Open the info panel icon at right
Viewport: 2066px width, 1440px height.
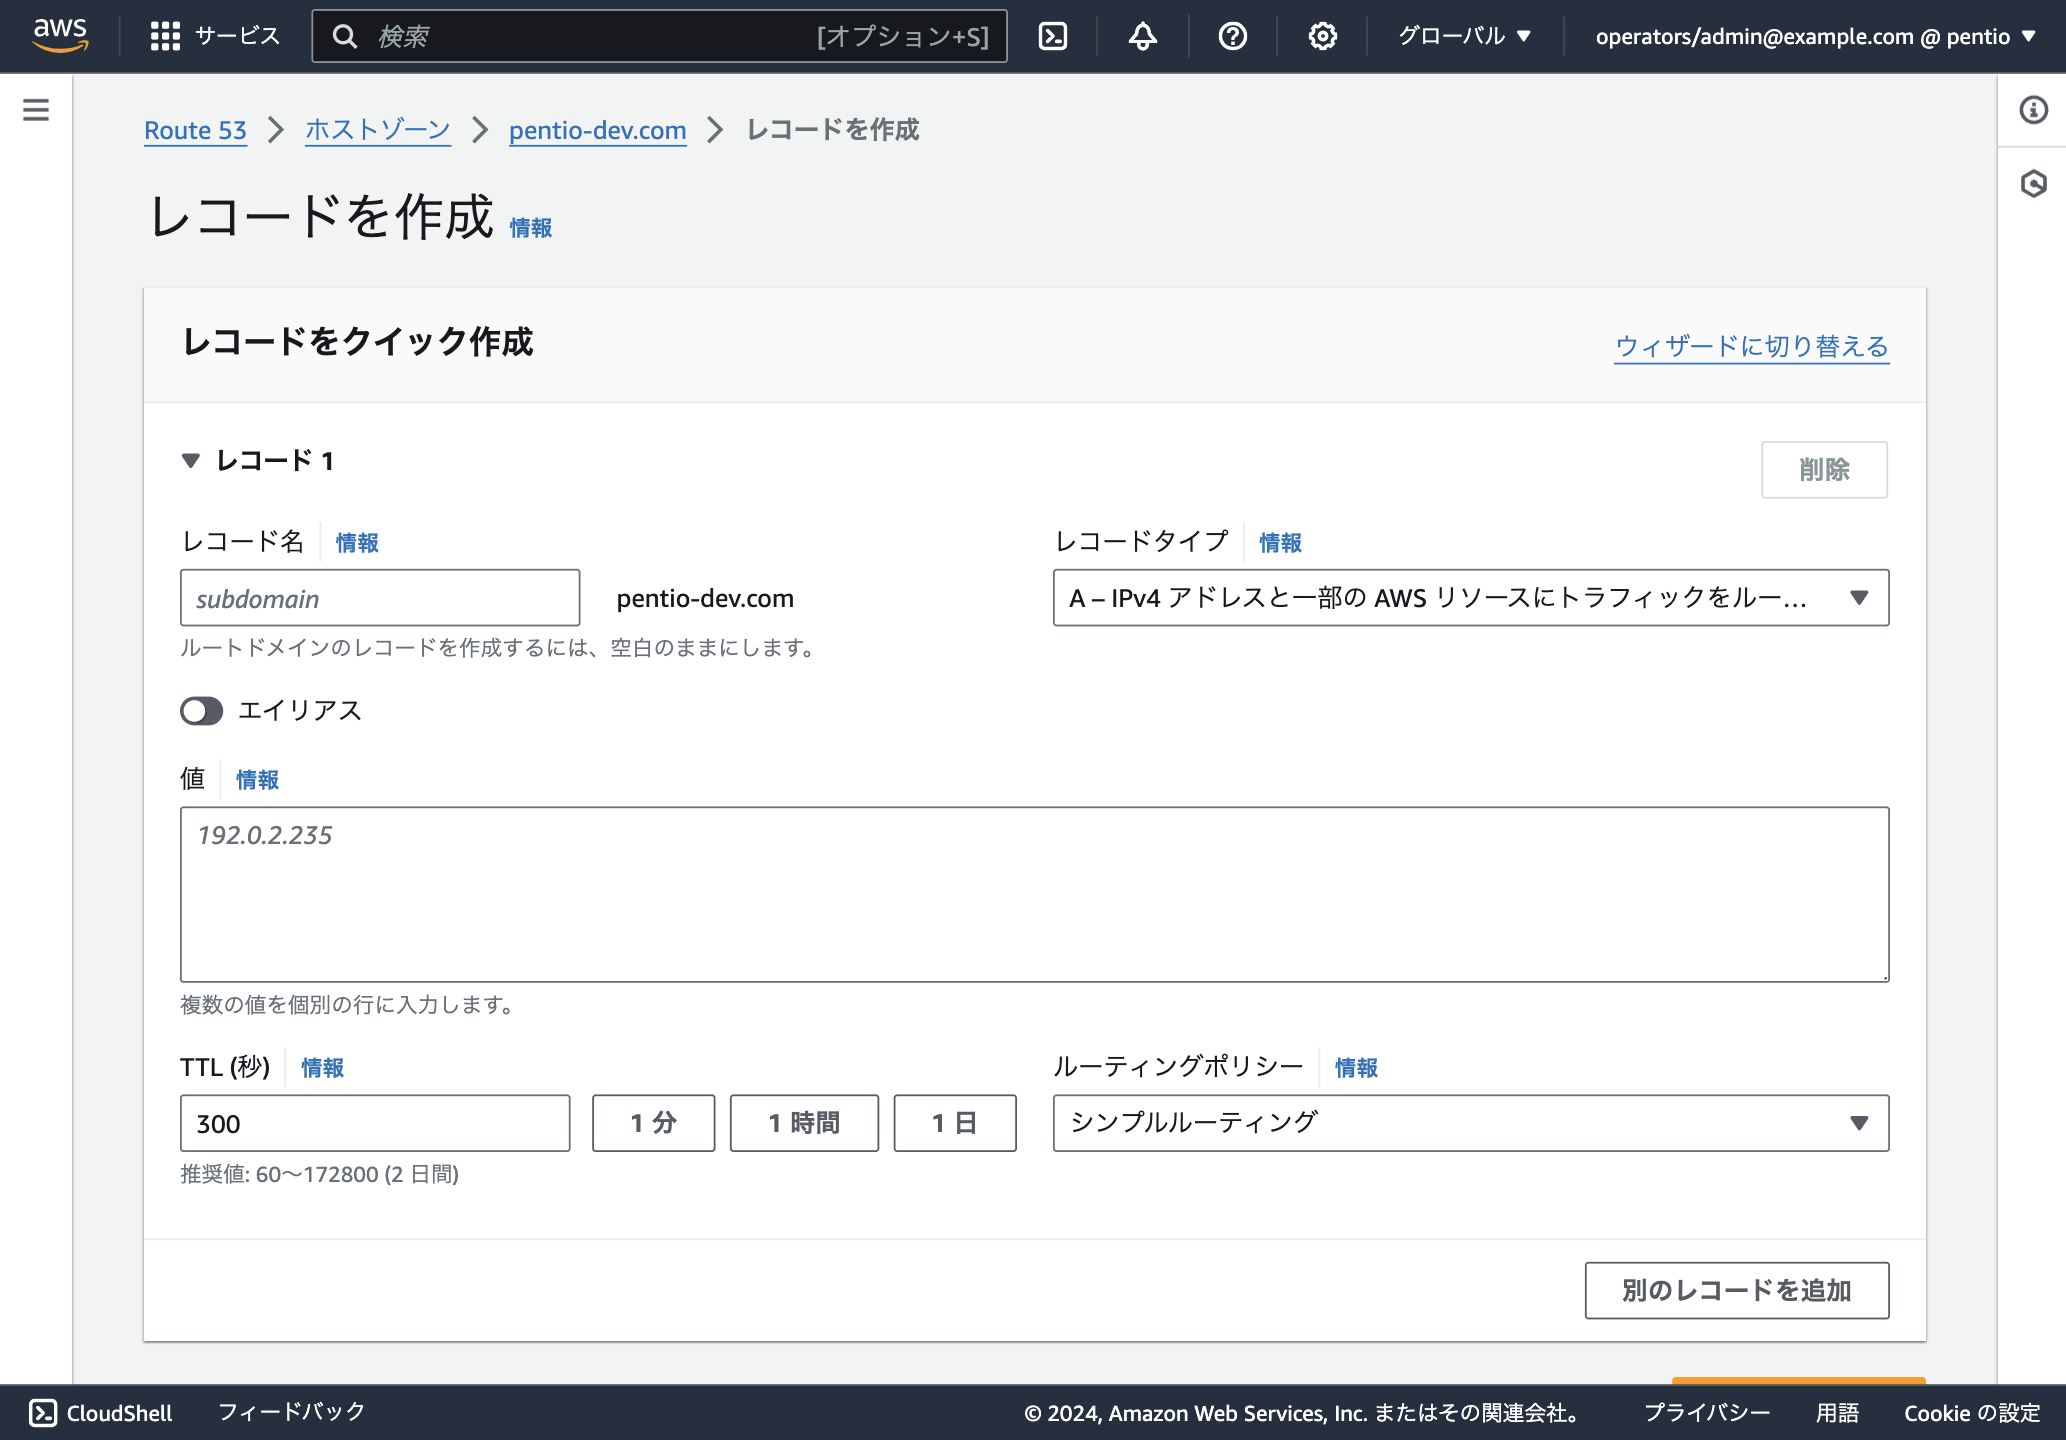coord(2033,110)
